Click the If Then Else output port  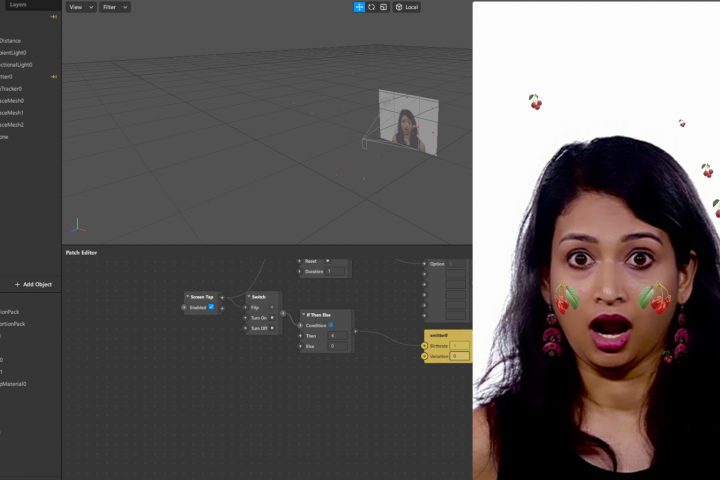[355, 331]
